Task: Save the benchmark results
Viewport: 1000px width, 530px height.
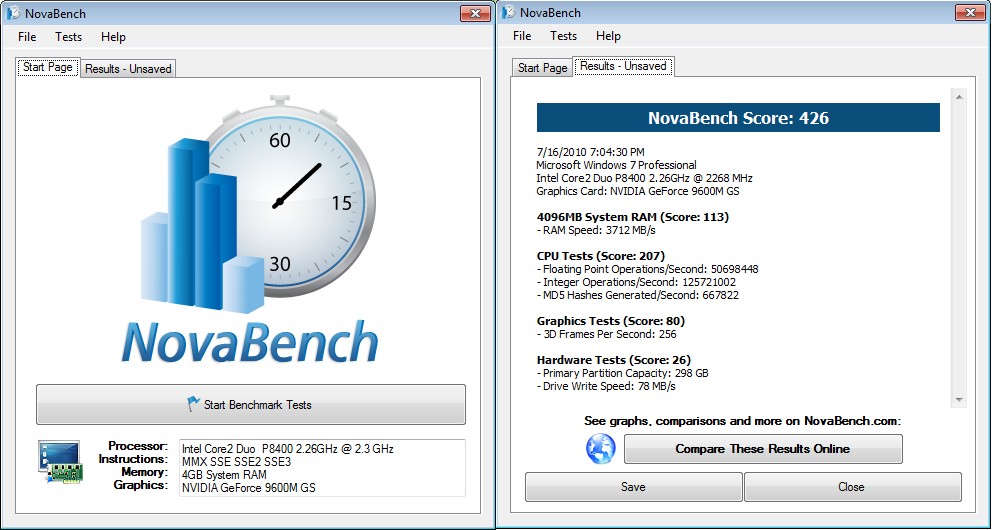Action: tap(633, 487)
